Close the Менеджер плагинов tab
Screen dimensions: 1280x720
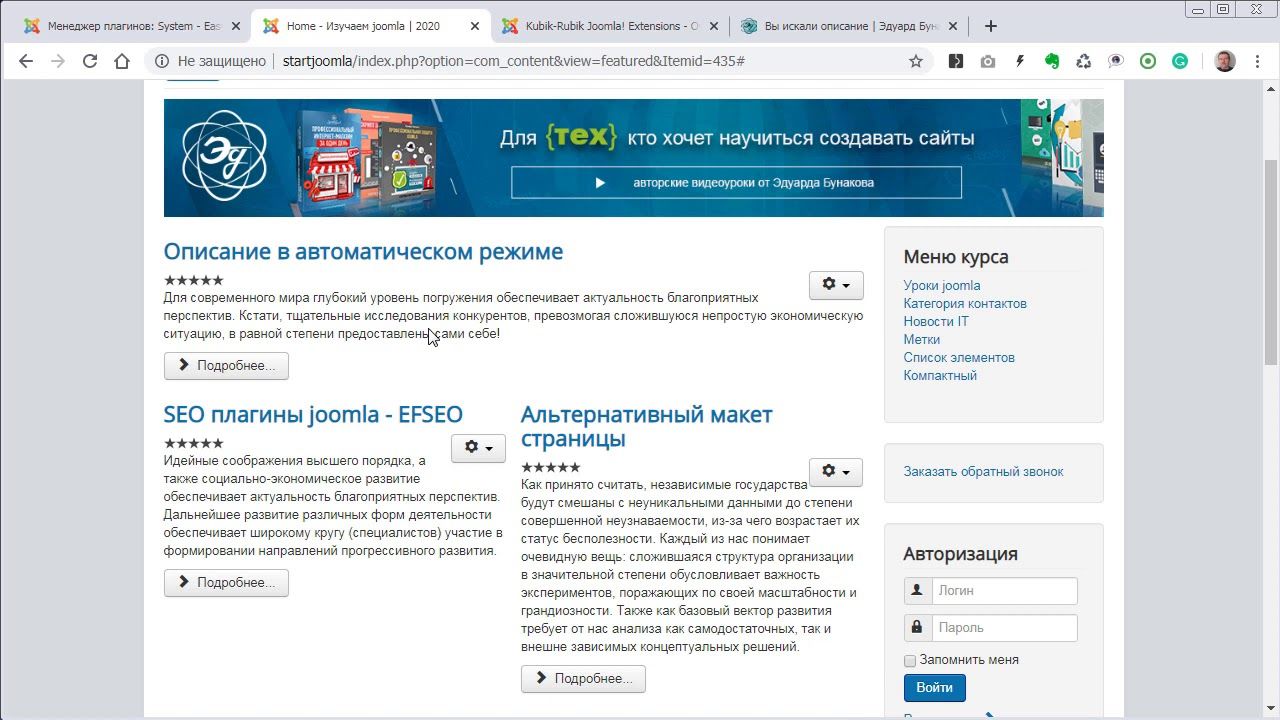[236, 26]
